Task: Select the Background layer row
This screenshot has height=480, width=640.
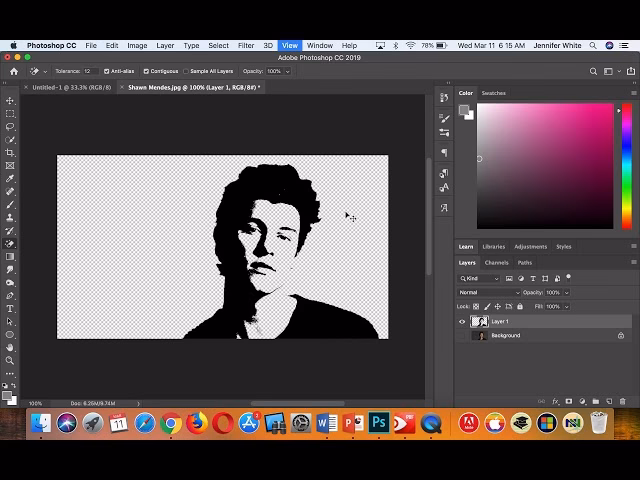Action: tap(544, 336)
